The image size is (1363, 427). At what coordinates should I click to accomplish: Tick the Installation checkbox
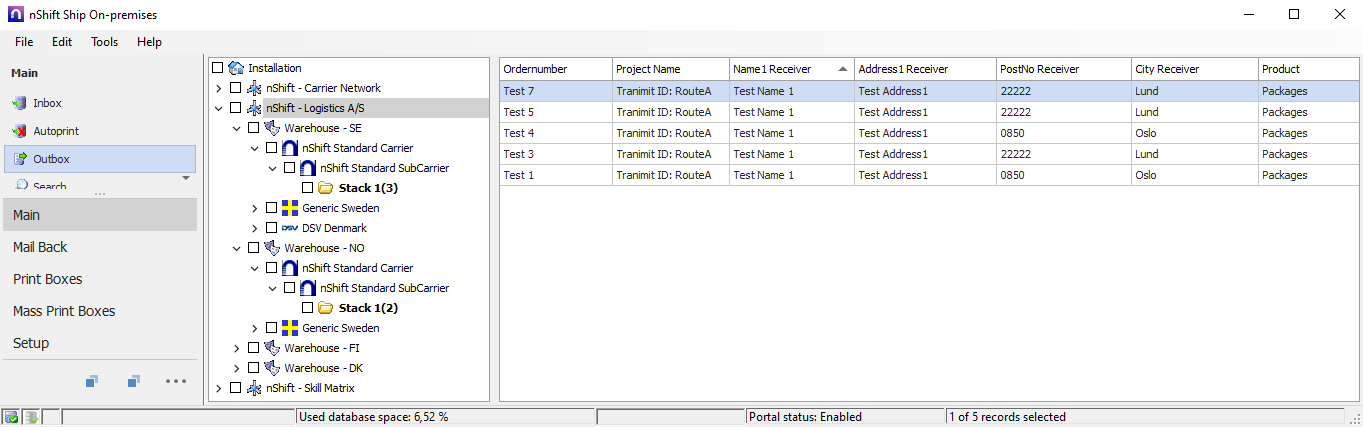click(218, 68)
